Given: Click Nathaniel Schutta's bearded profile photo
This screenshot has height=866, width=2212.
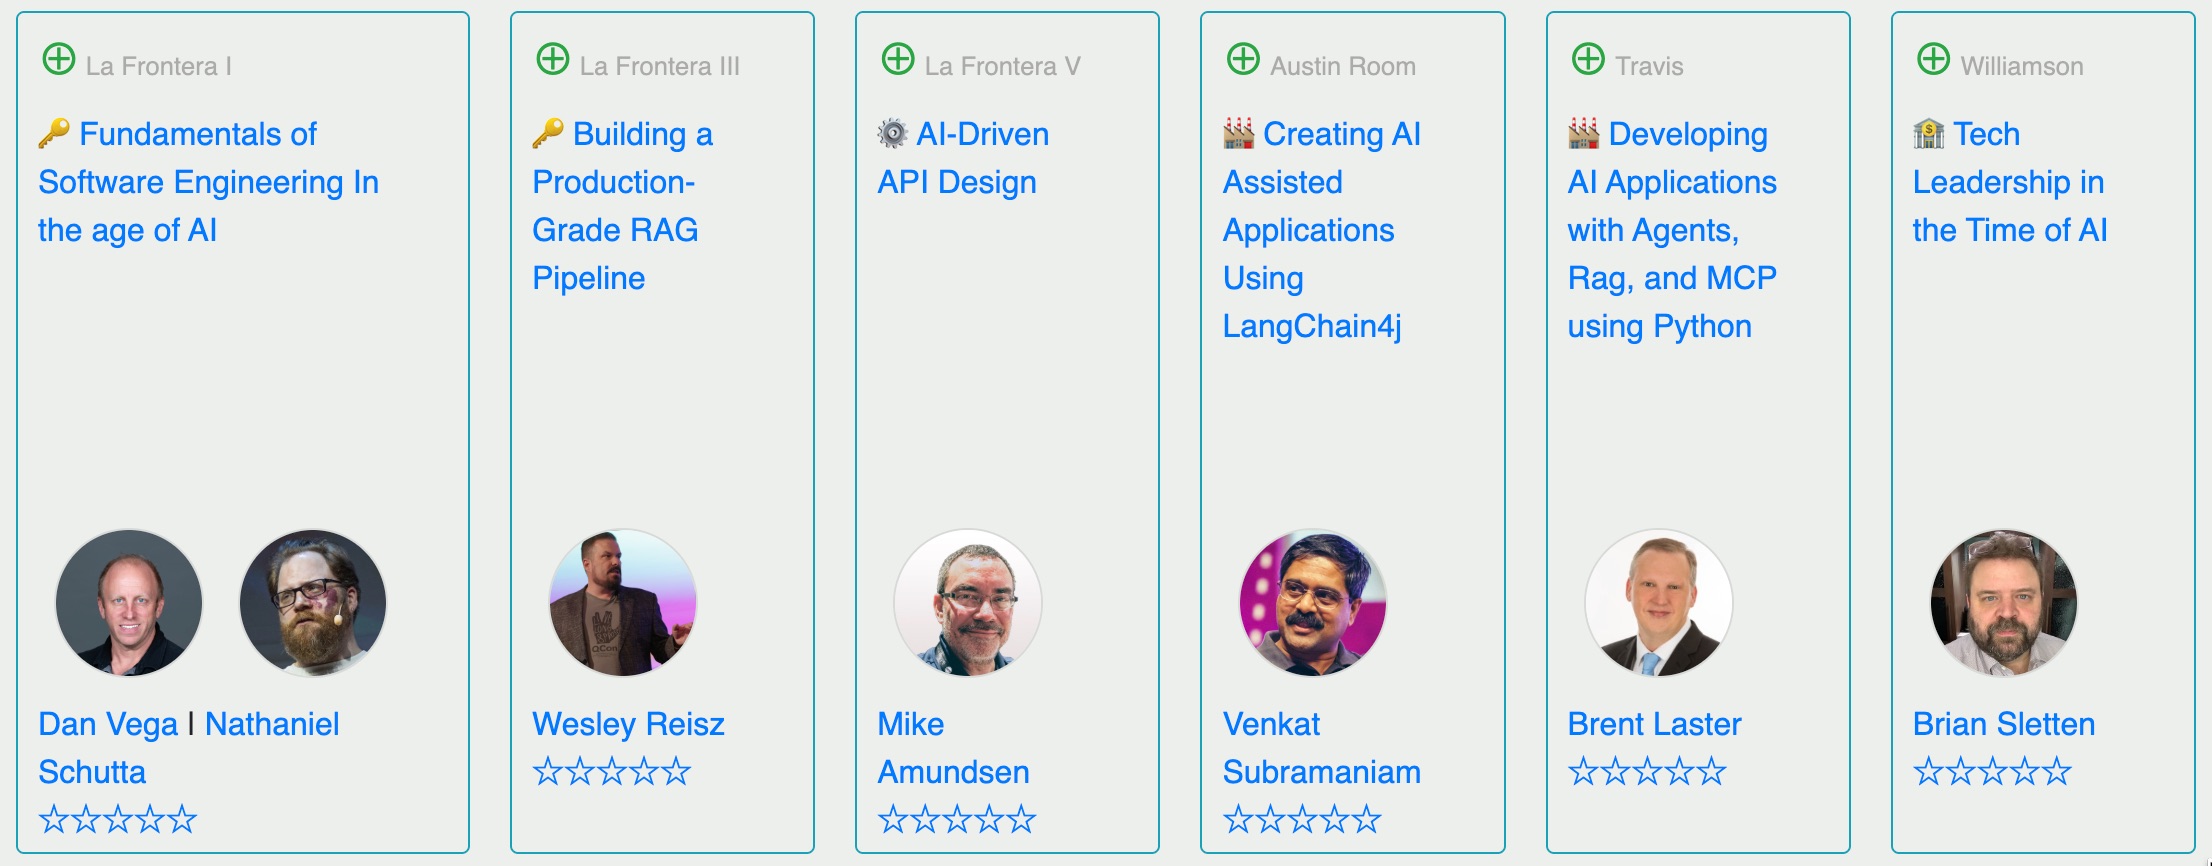Looking at the screenshot, I should coord(313,603).
